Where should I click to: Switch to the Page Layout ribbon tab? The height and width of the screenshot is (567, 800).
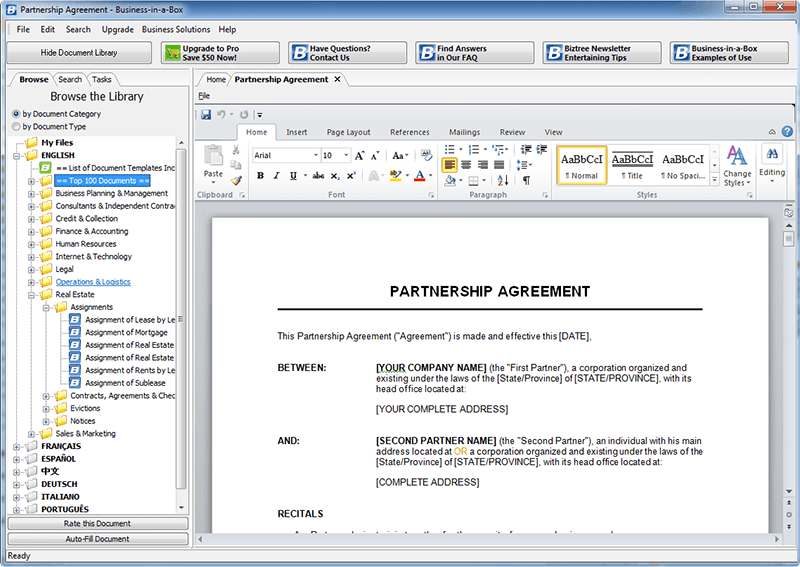(348, 132)
